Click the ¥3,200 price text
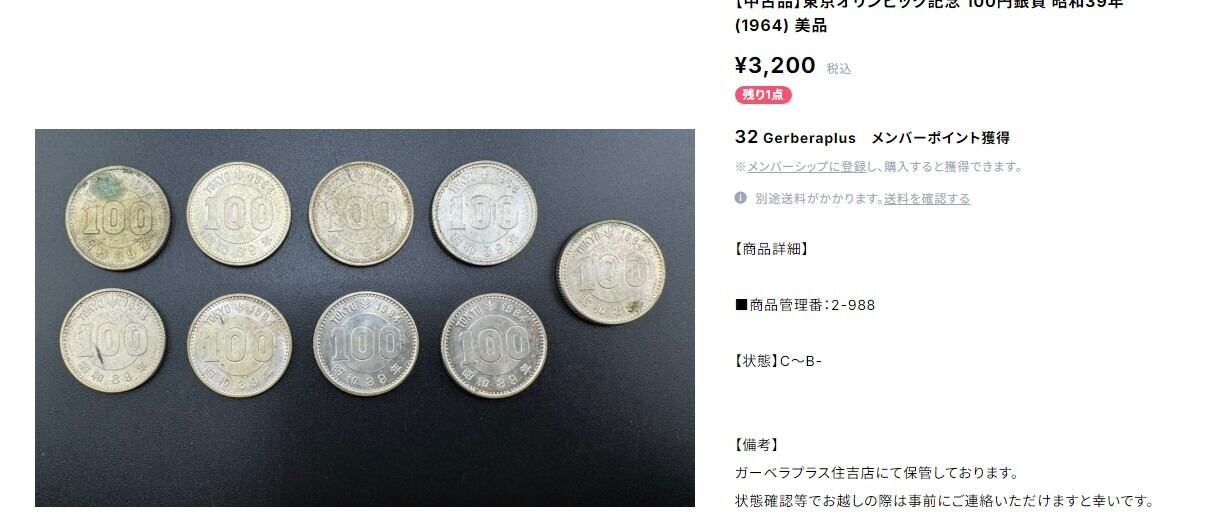This screenshot has width=1210, height=531. [775, 66]
